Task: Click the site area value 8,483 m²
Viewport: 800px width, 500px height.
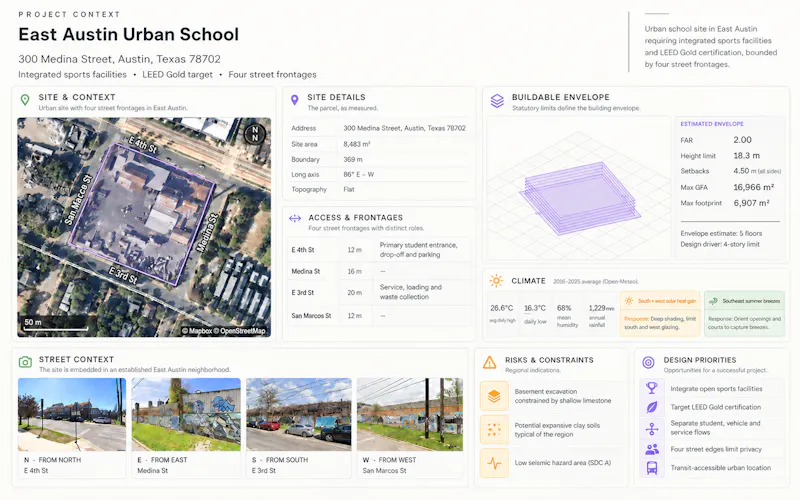Action: (x=357, y=144)
